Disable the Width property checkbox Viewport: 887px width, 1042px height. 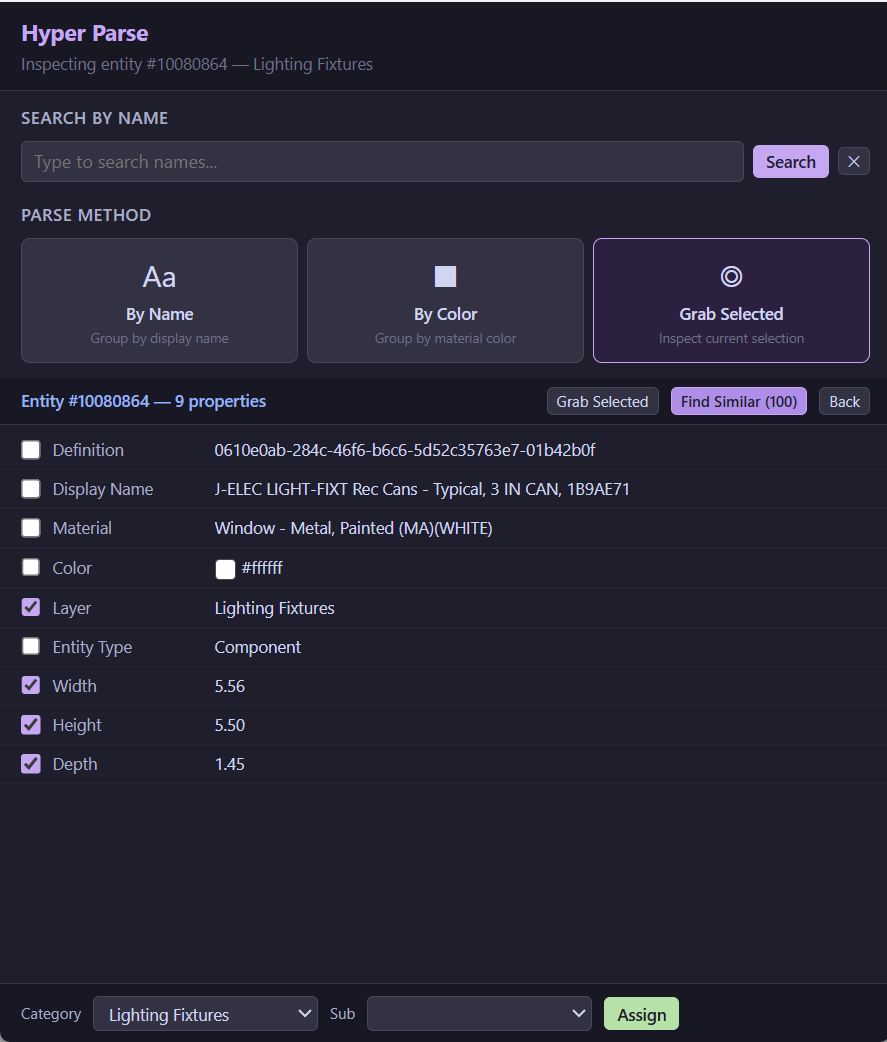pos(31,686)
